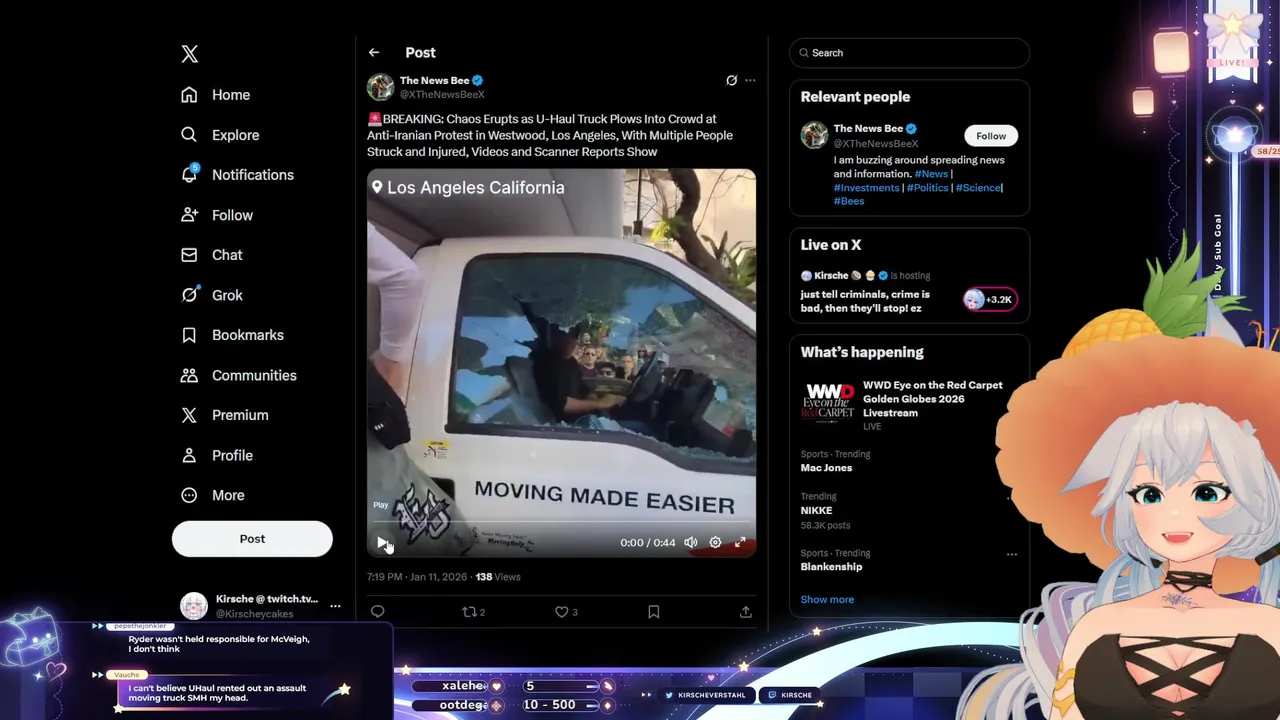Bookmark the post
The width and height of the screenshot is (1280, 720).
point(653,611)
